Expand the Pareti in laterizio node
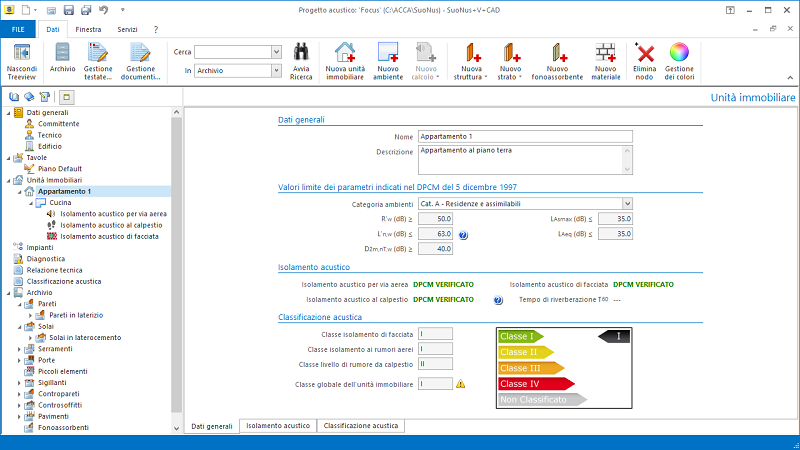 coord(31,315)
